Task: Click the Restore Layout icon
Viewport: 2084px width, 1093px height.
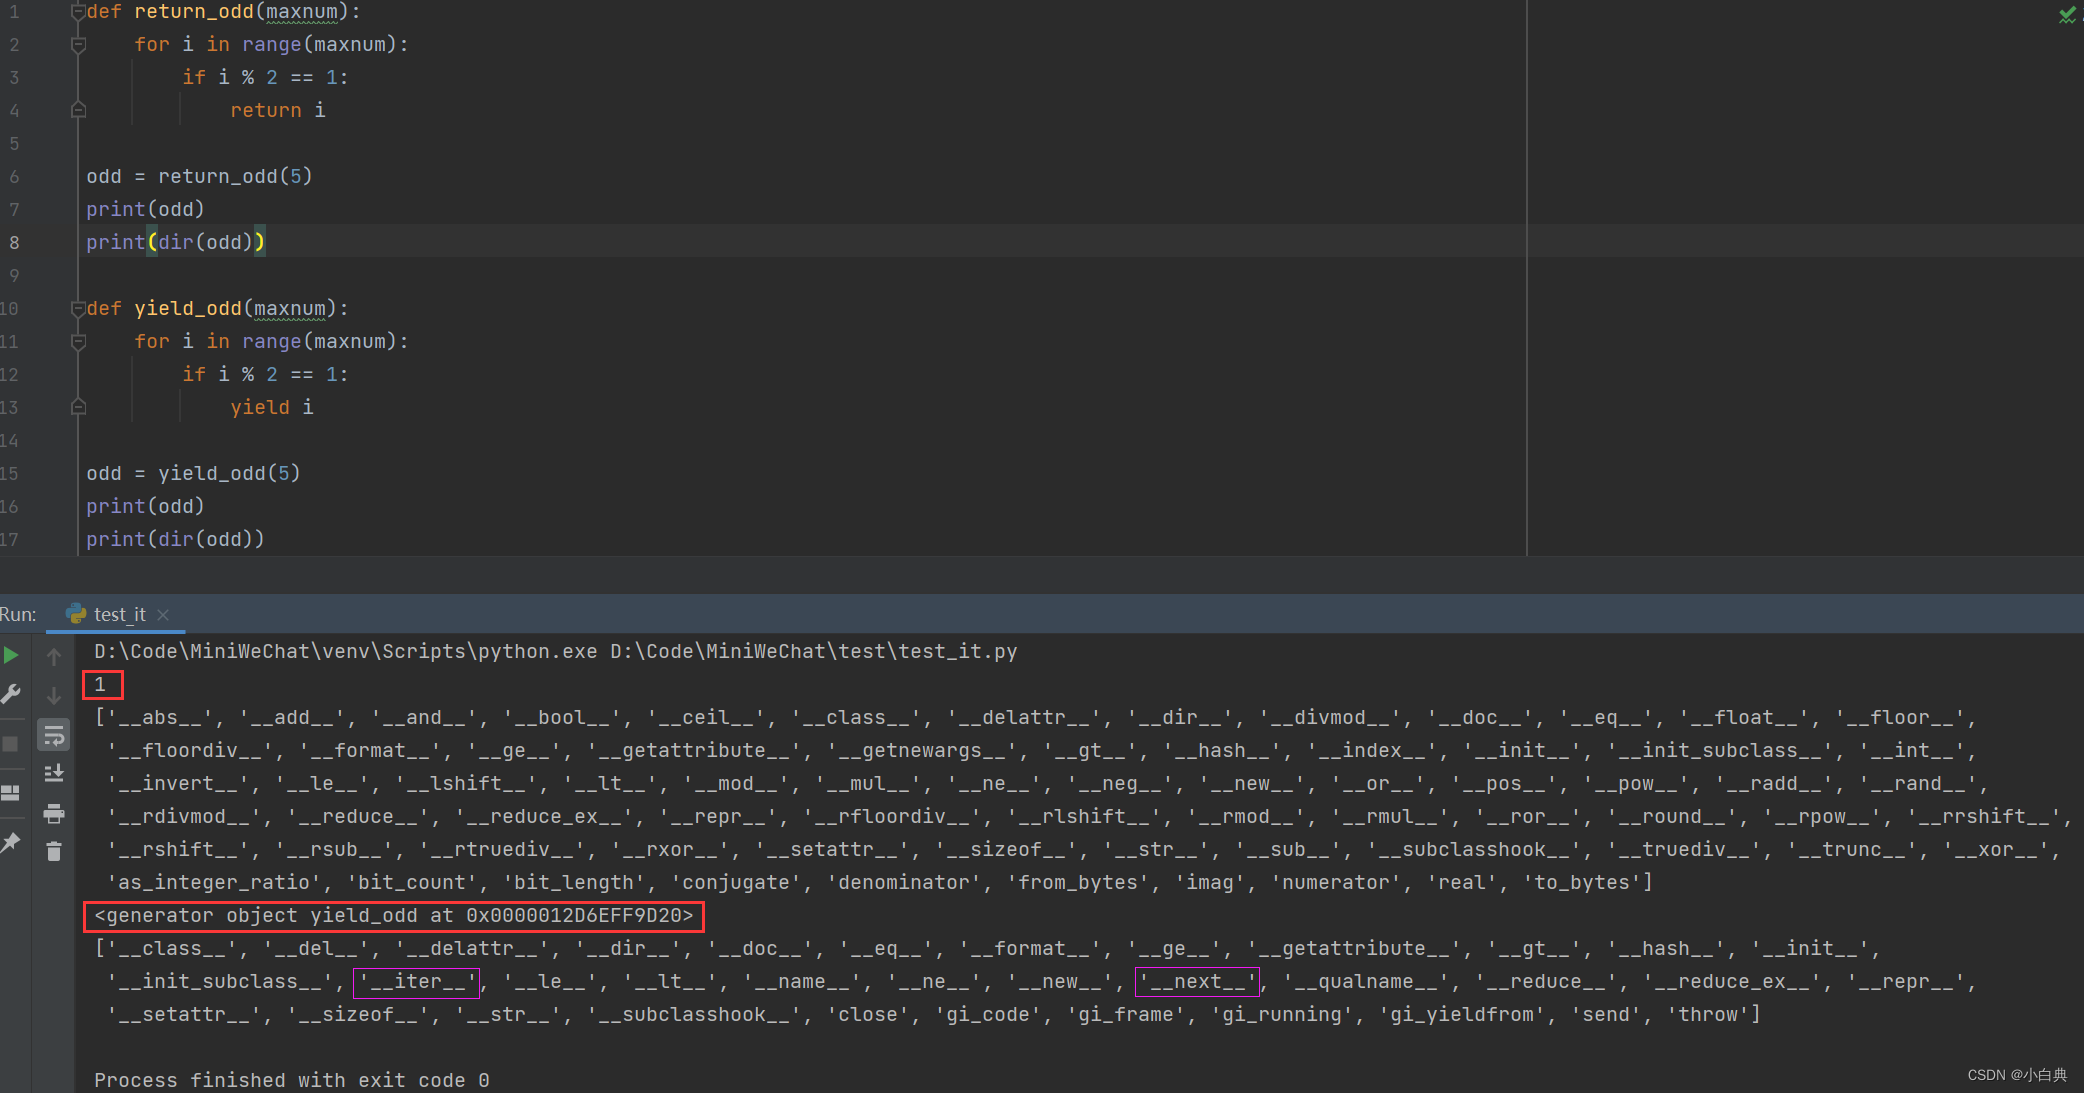Action: click(11, 793)
